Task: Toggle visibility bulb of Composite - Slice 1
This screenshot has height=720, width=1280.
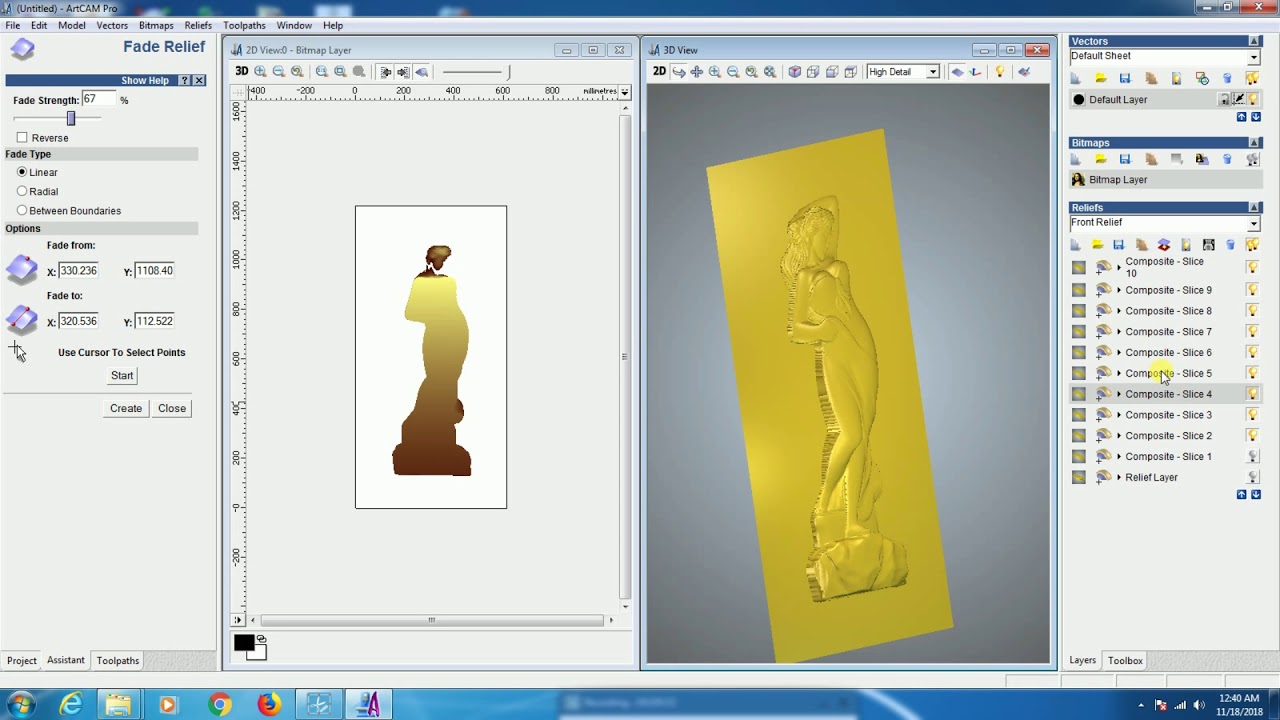Action: [x=1251, y=456]
